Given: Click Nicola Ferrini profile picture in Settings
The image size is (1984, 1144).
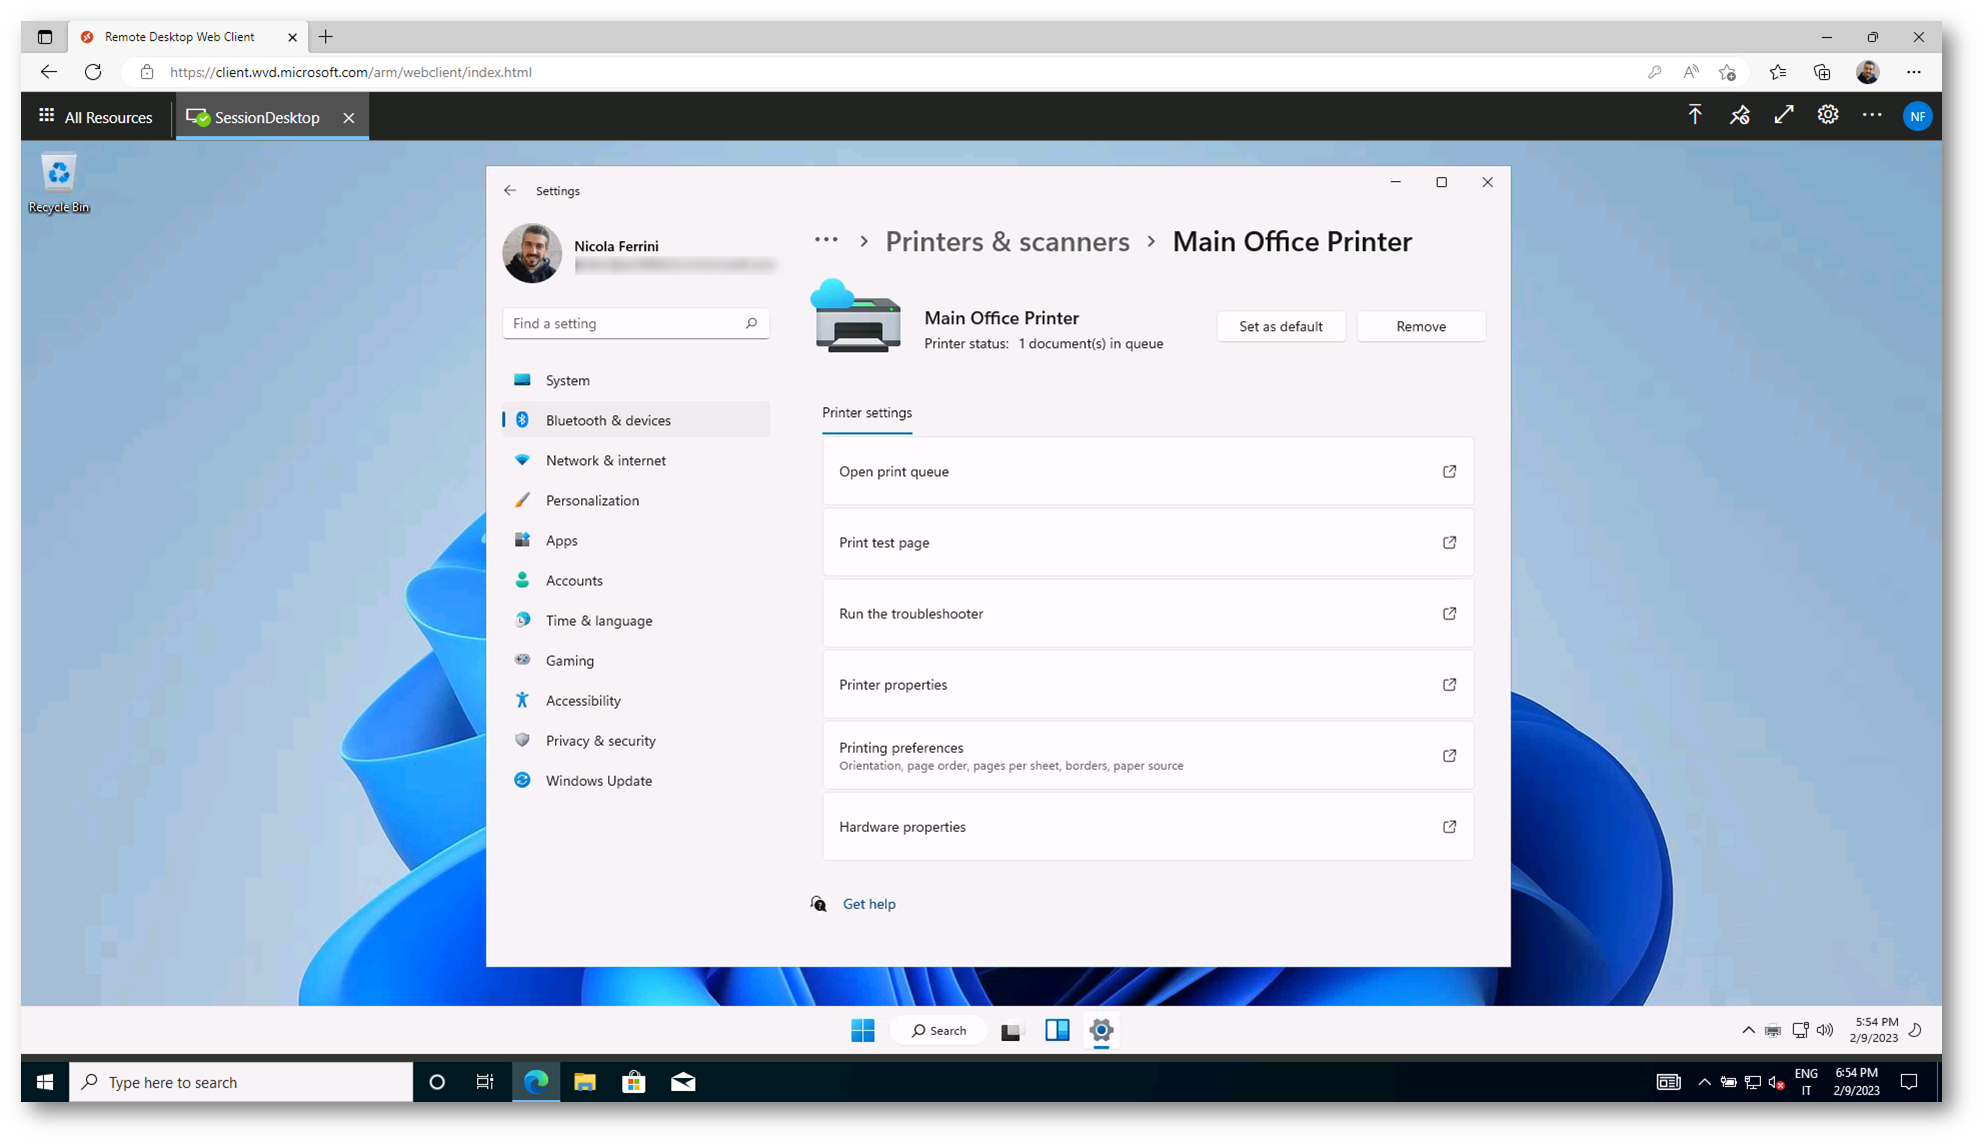Looking at the screenshot, I should [x=531, y=253].
